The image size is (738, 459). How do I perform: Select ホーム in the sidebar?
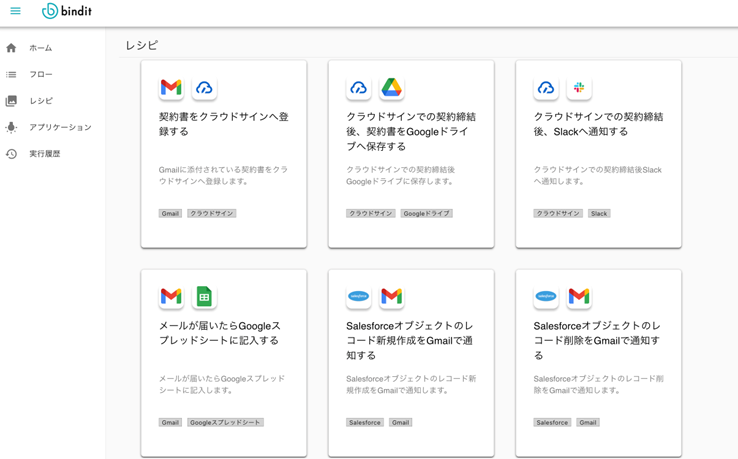[41, 48]
